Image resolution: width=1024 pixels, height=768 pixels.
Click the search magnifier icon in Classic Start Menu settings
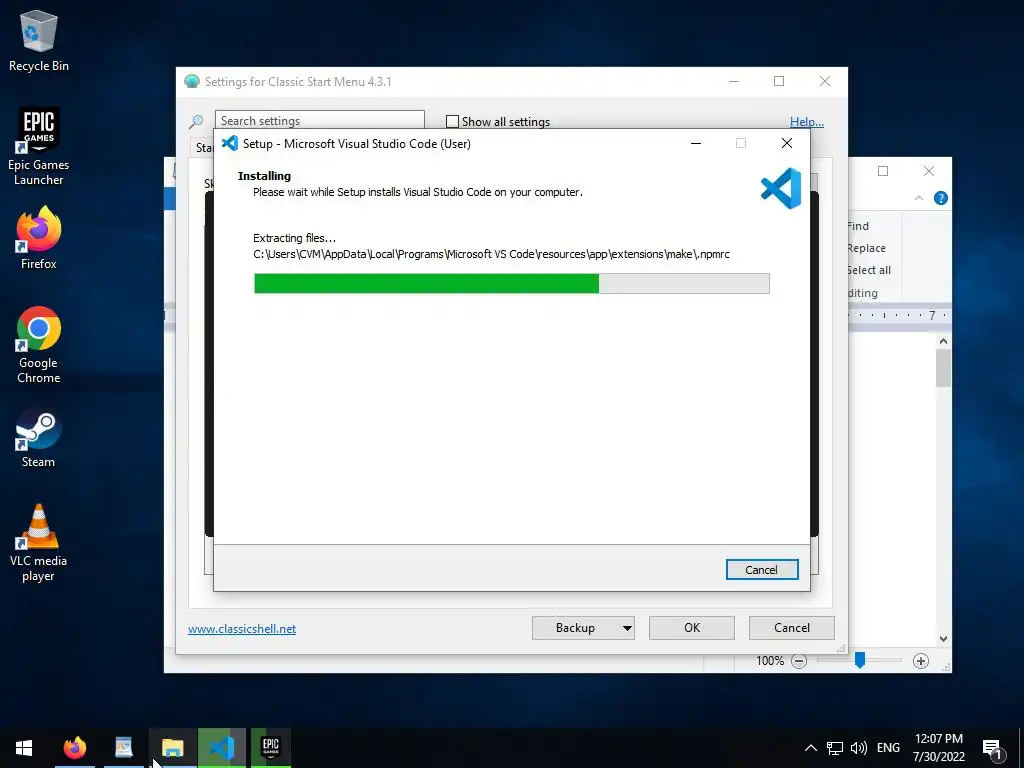[x=196, y=121]
